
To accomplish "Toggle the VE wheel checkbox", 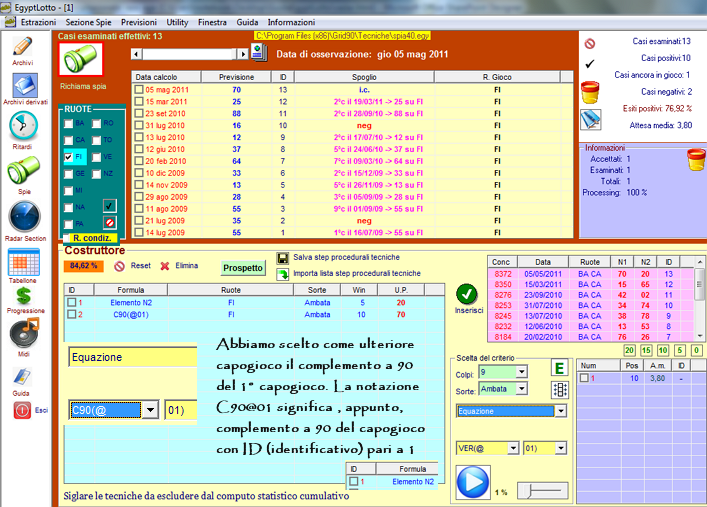I will point(96,157).
